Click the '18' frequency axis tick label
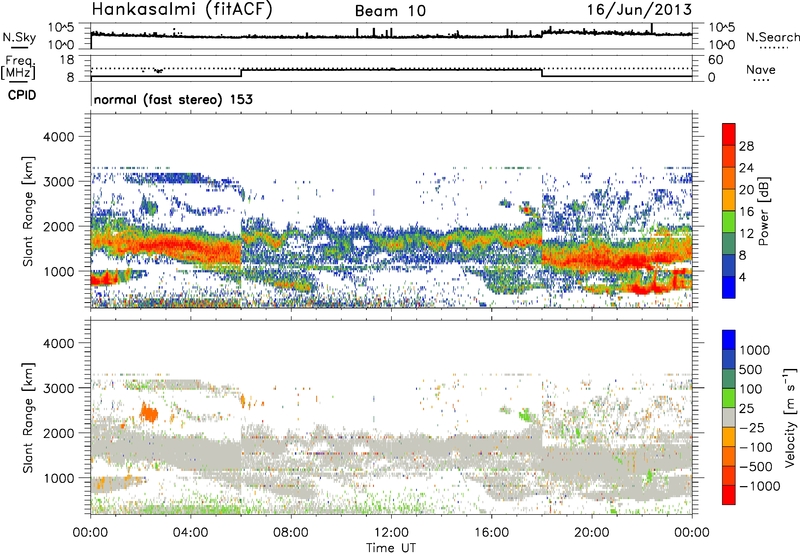This screenshot has height=554, width=800. (x=67, y=60)
